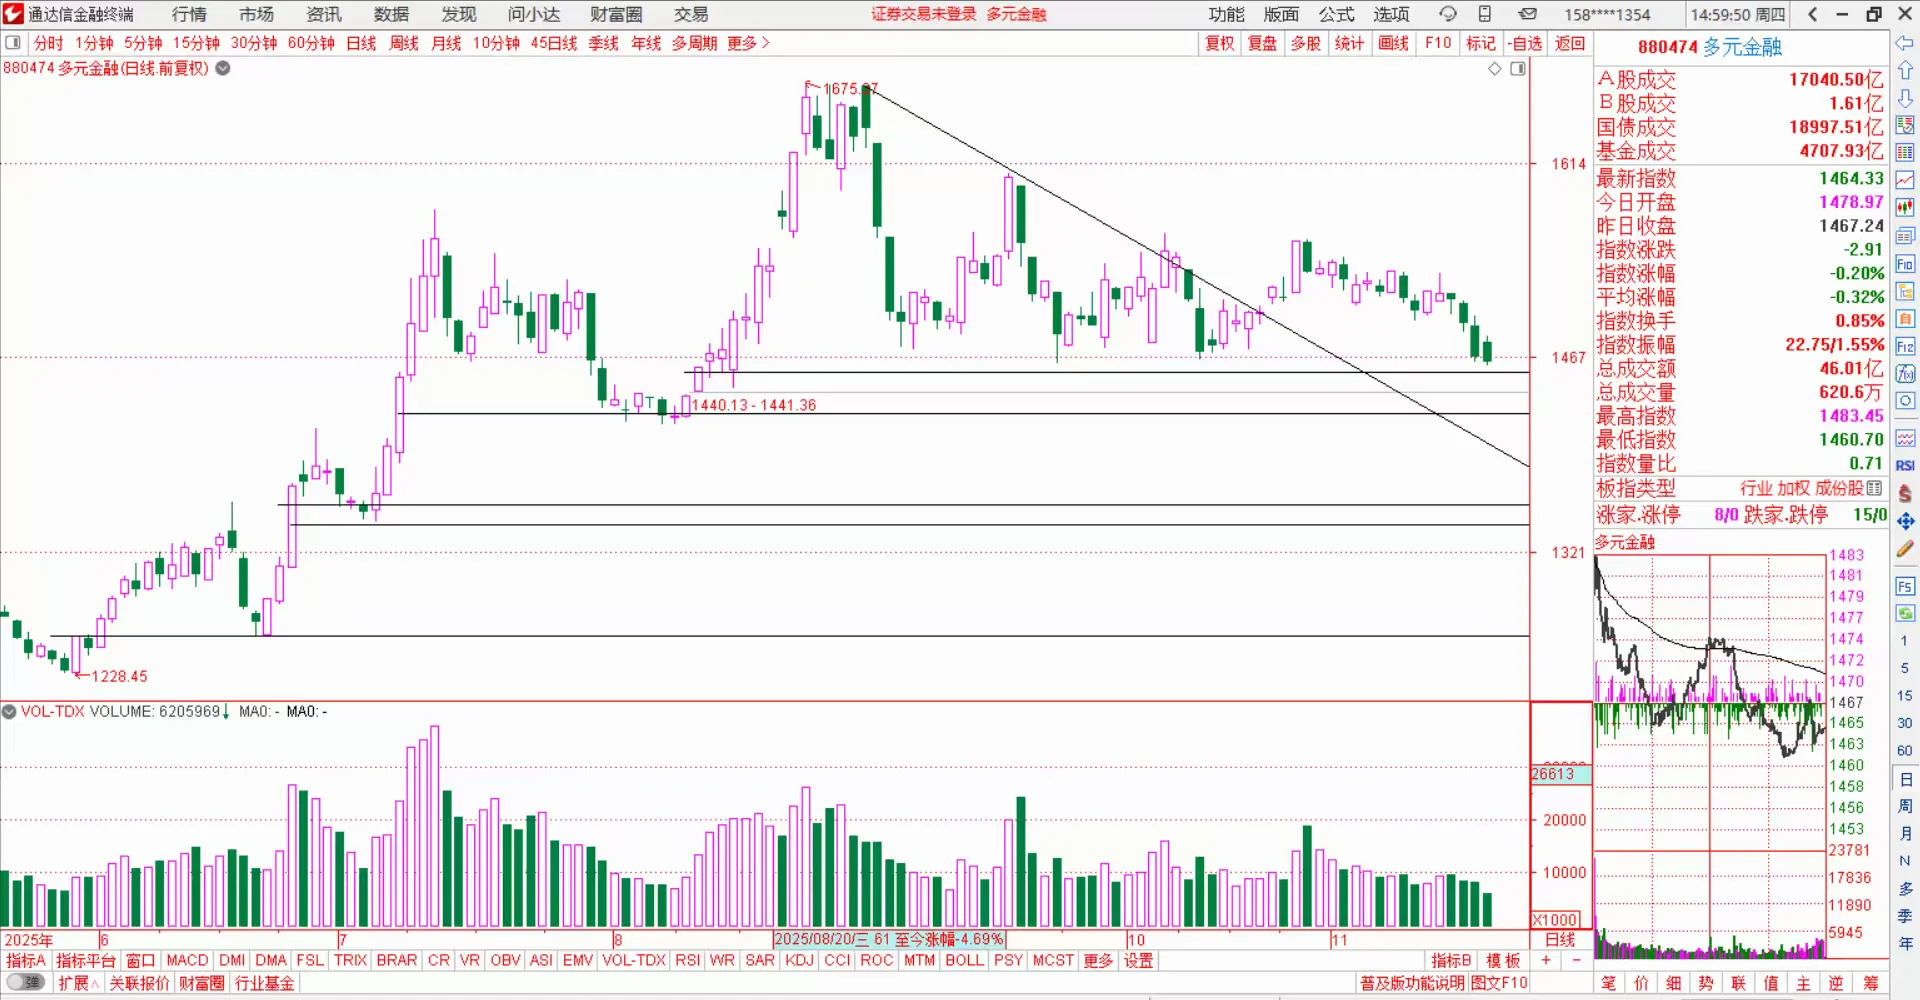
Task: Toggle the side panel icon at chart top right
Action: [x=1518, y=69]
